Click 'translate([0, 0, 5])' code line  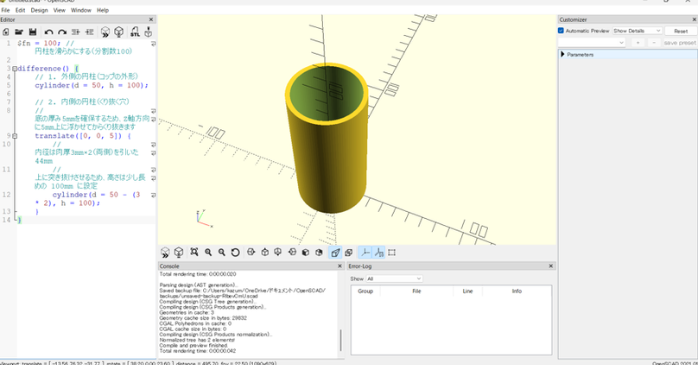click(83, 136)
